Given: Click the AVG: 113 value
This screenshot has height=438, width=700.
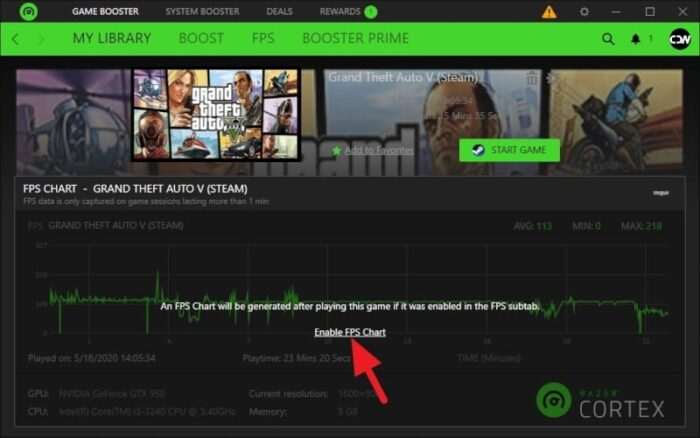Looking at the screenshot, I should (532, 226).
